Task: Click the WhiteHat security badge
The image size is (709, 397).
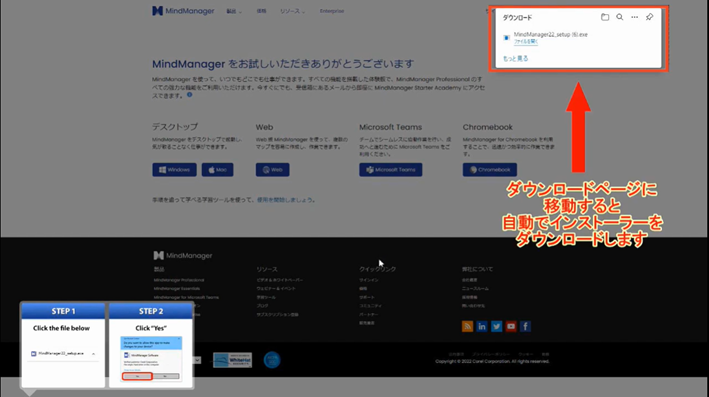Action: (x=232, y=360)
